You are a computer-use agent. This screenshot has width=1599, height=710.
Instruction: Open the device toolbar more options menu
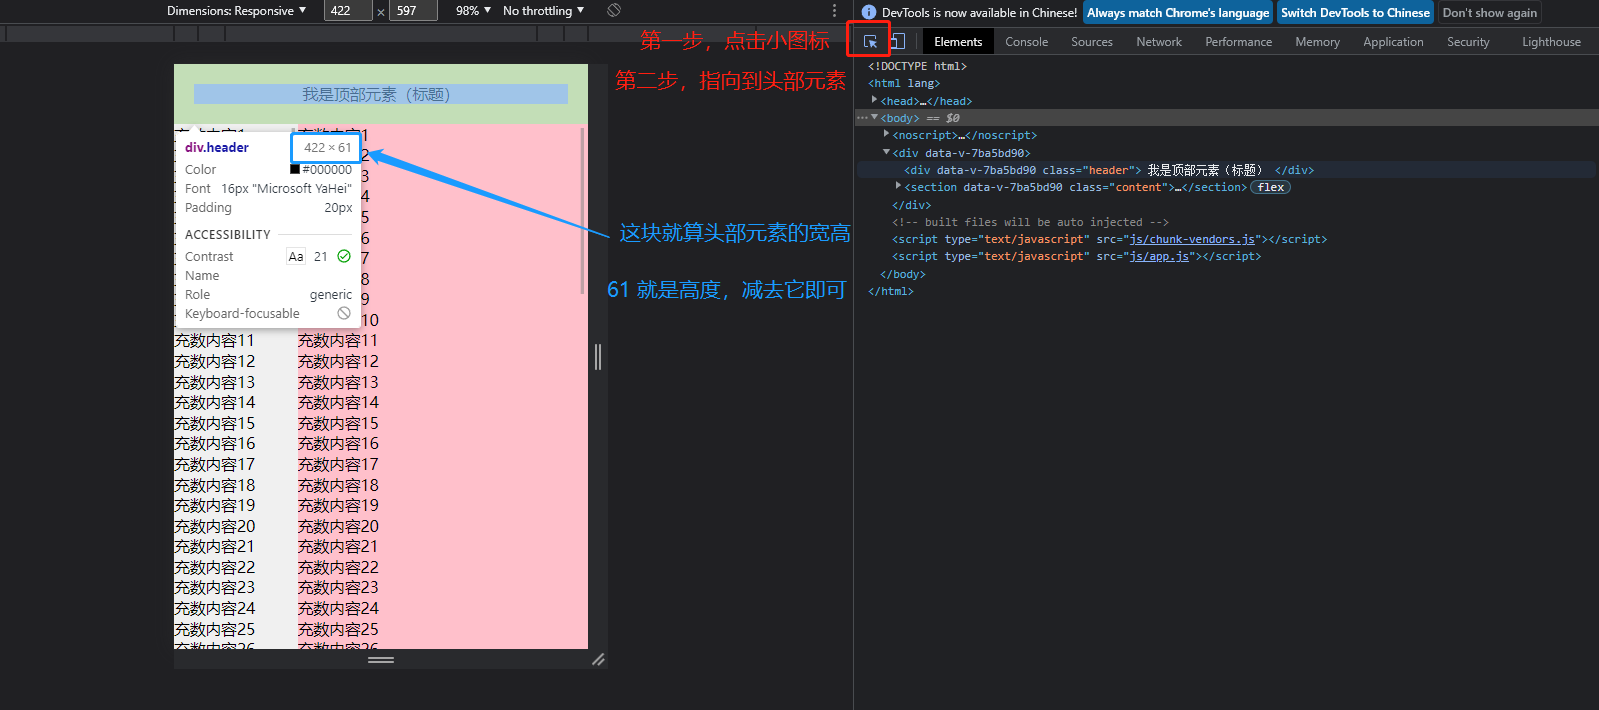pyautogui.click(x=834, y=10)
